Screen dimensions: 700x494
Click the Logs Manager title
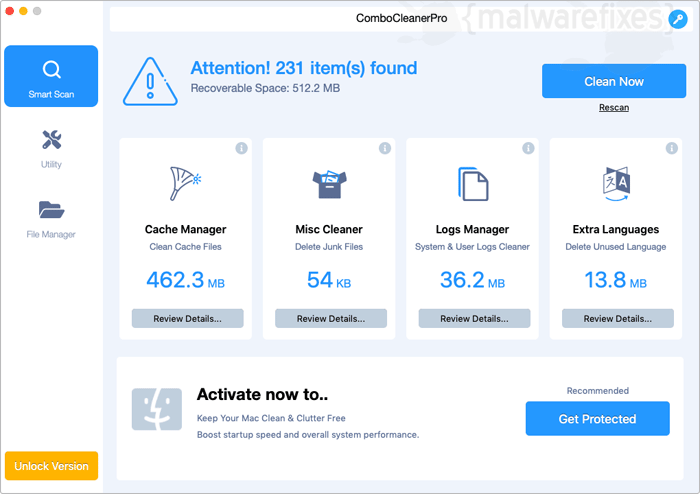point(472,229)
